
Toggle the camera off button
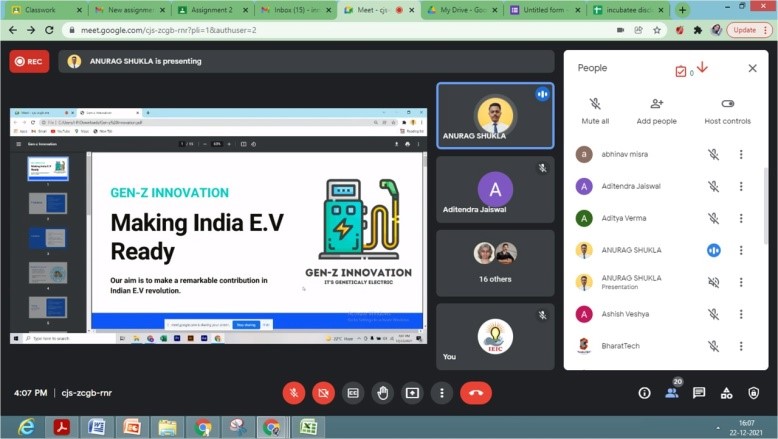[324, 393]
